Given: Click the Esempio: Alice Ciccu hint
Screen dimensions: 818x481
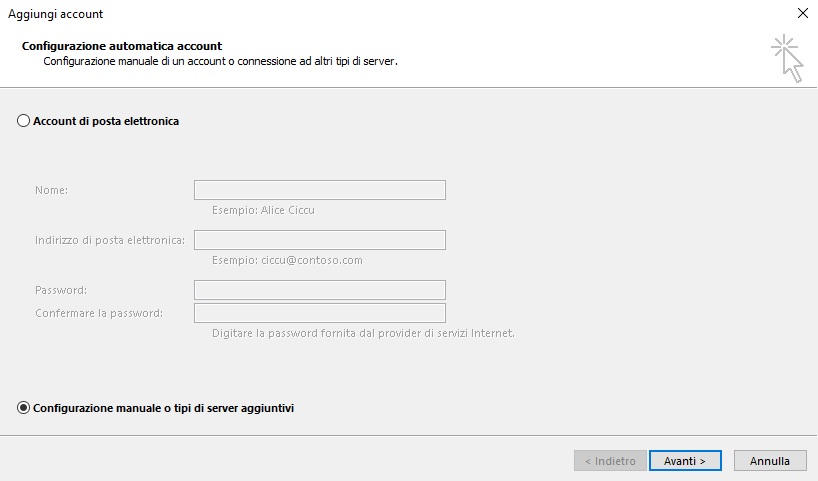Looking at the screenshot, I should tap(263, 210).
